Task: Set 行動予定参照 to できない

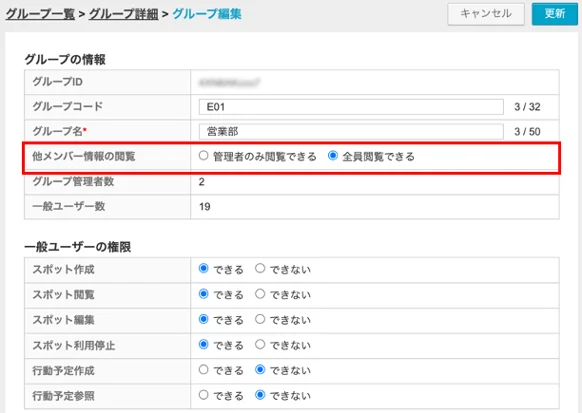Action: pos(260,394)
